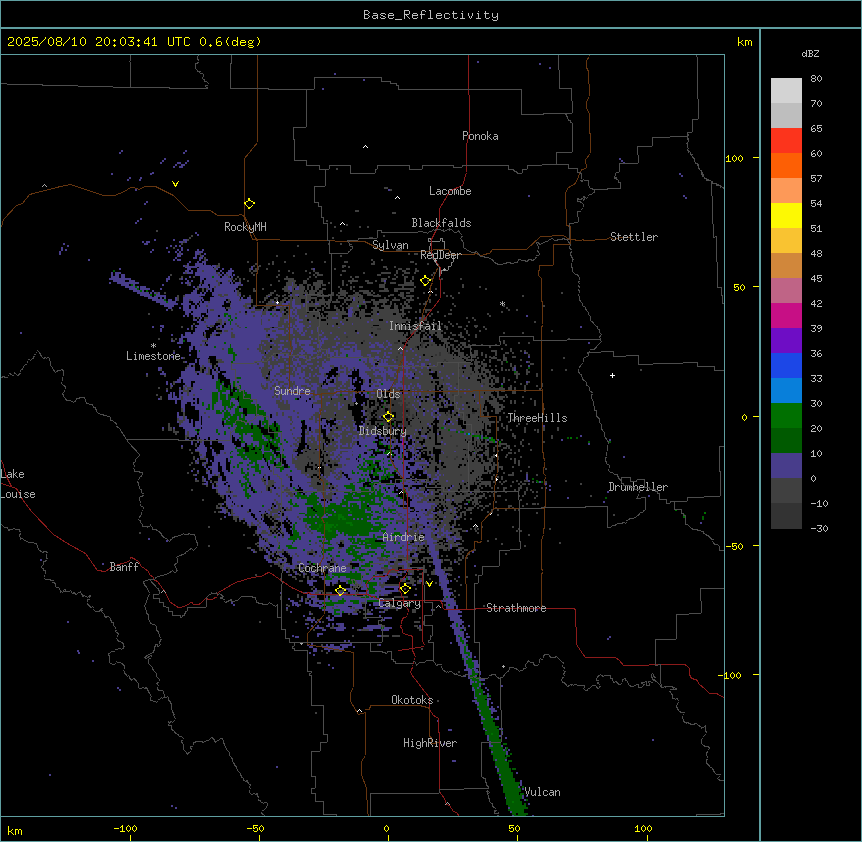Click the Banff label
Viewport: 862px width, 842px height.
124,567
